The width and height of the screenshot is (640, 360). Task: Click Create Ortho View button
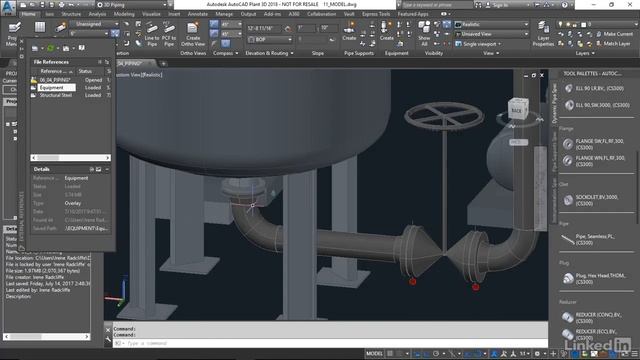point(193,35)
